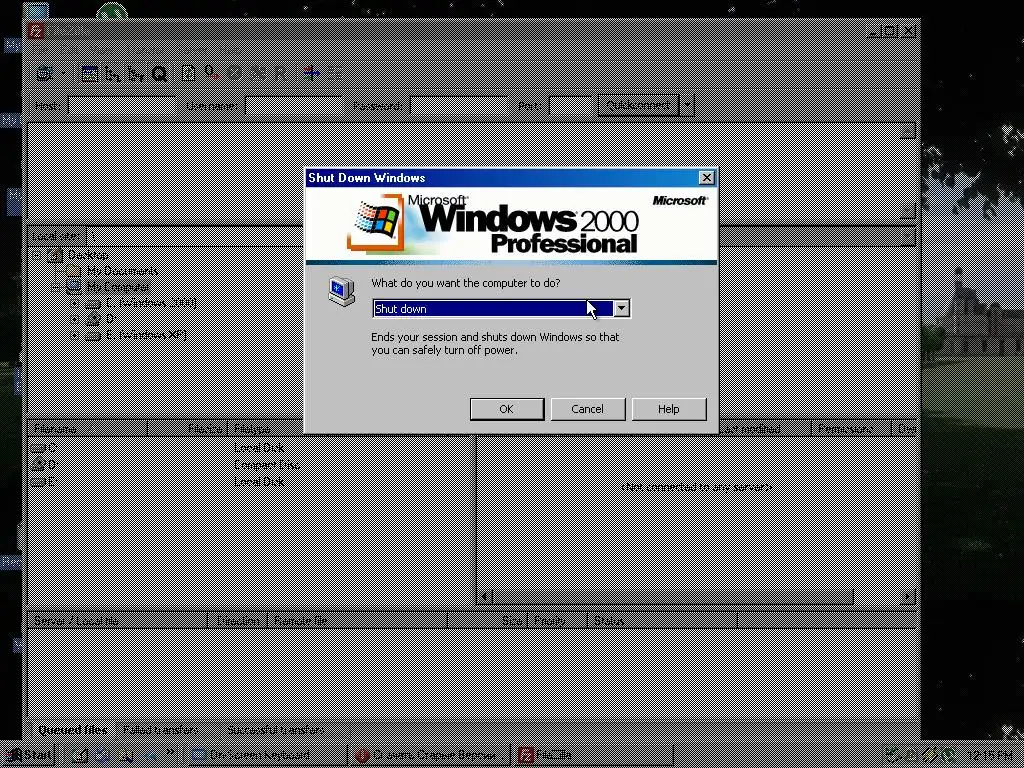Toggle the message log display icon in FileZilla
Image resolution: width=1024 pixels, height=768 pixels.
click(90, 74)
